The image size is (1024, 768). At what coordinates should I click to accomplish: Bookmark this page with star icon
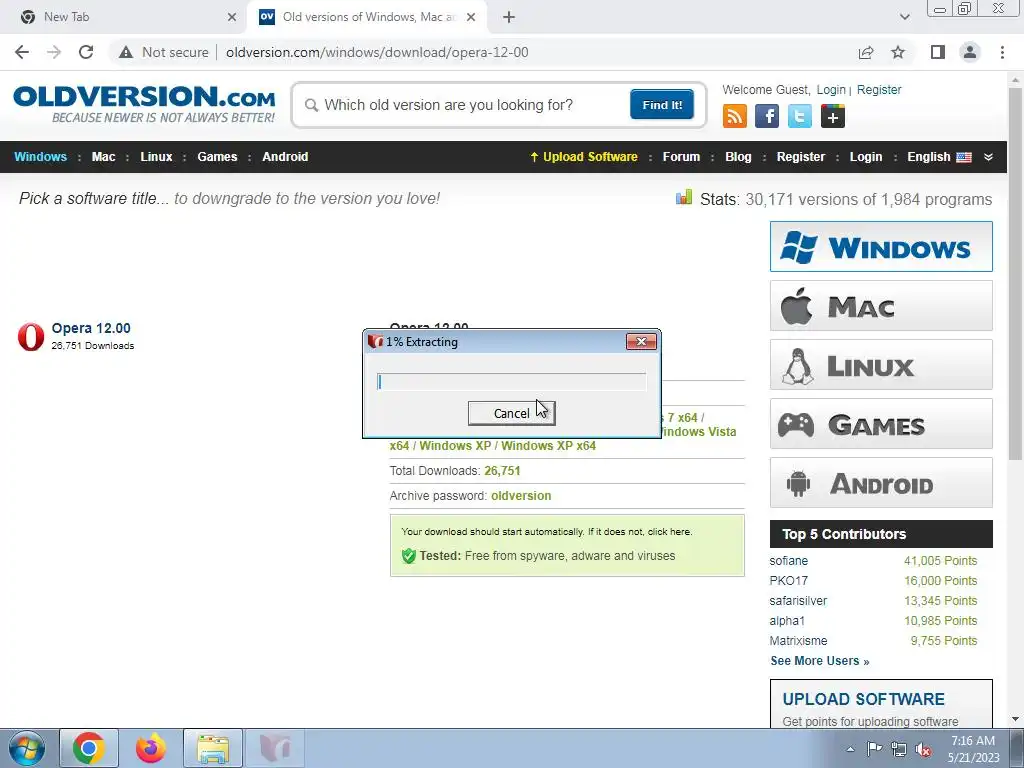pyautogui.click(x=898, y=52)
